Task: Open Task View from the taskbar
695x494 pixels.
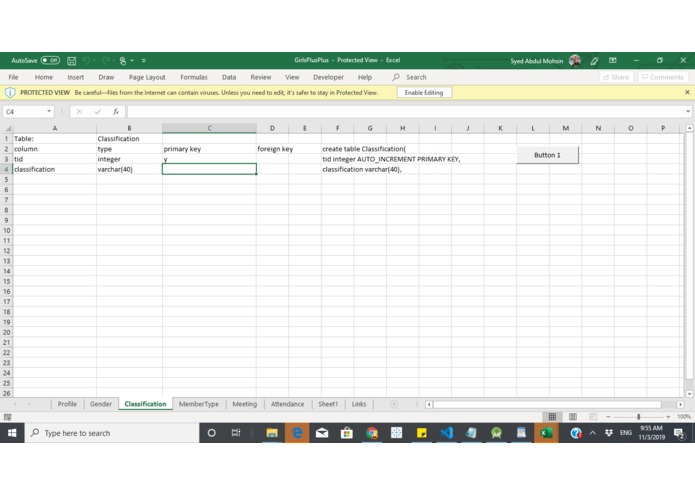Action: (x=236, y=433)
